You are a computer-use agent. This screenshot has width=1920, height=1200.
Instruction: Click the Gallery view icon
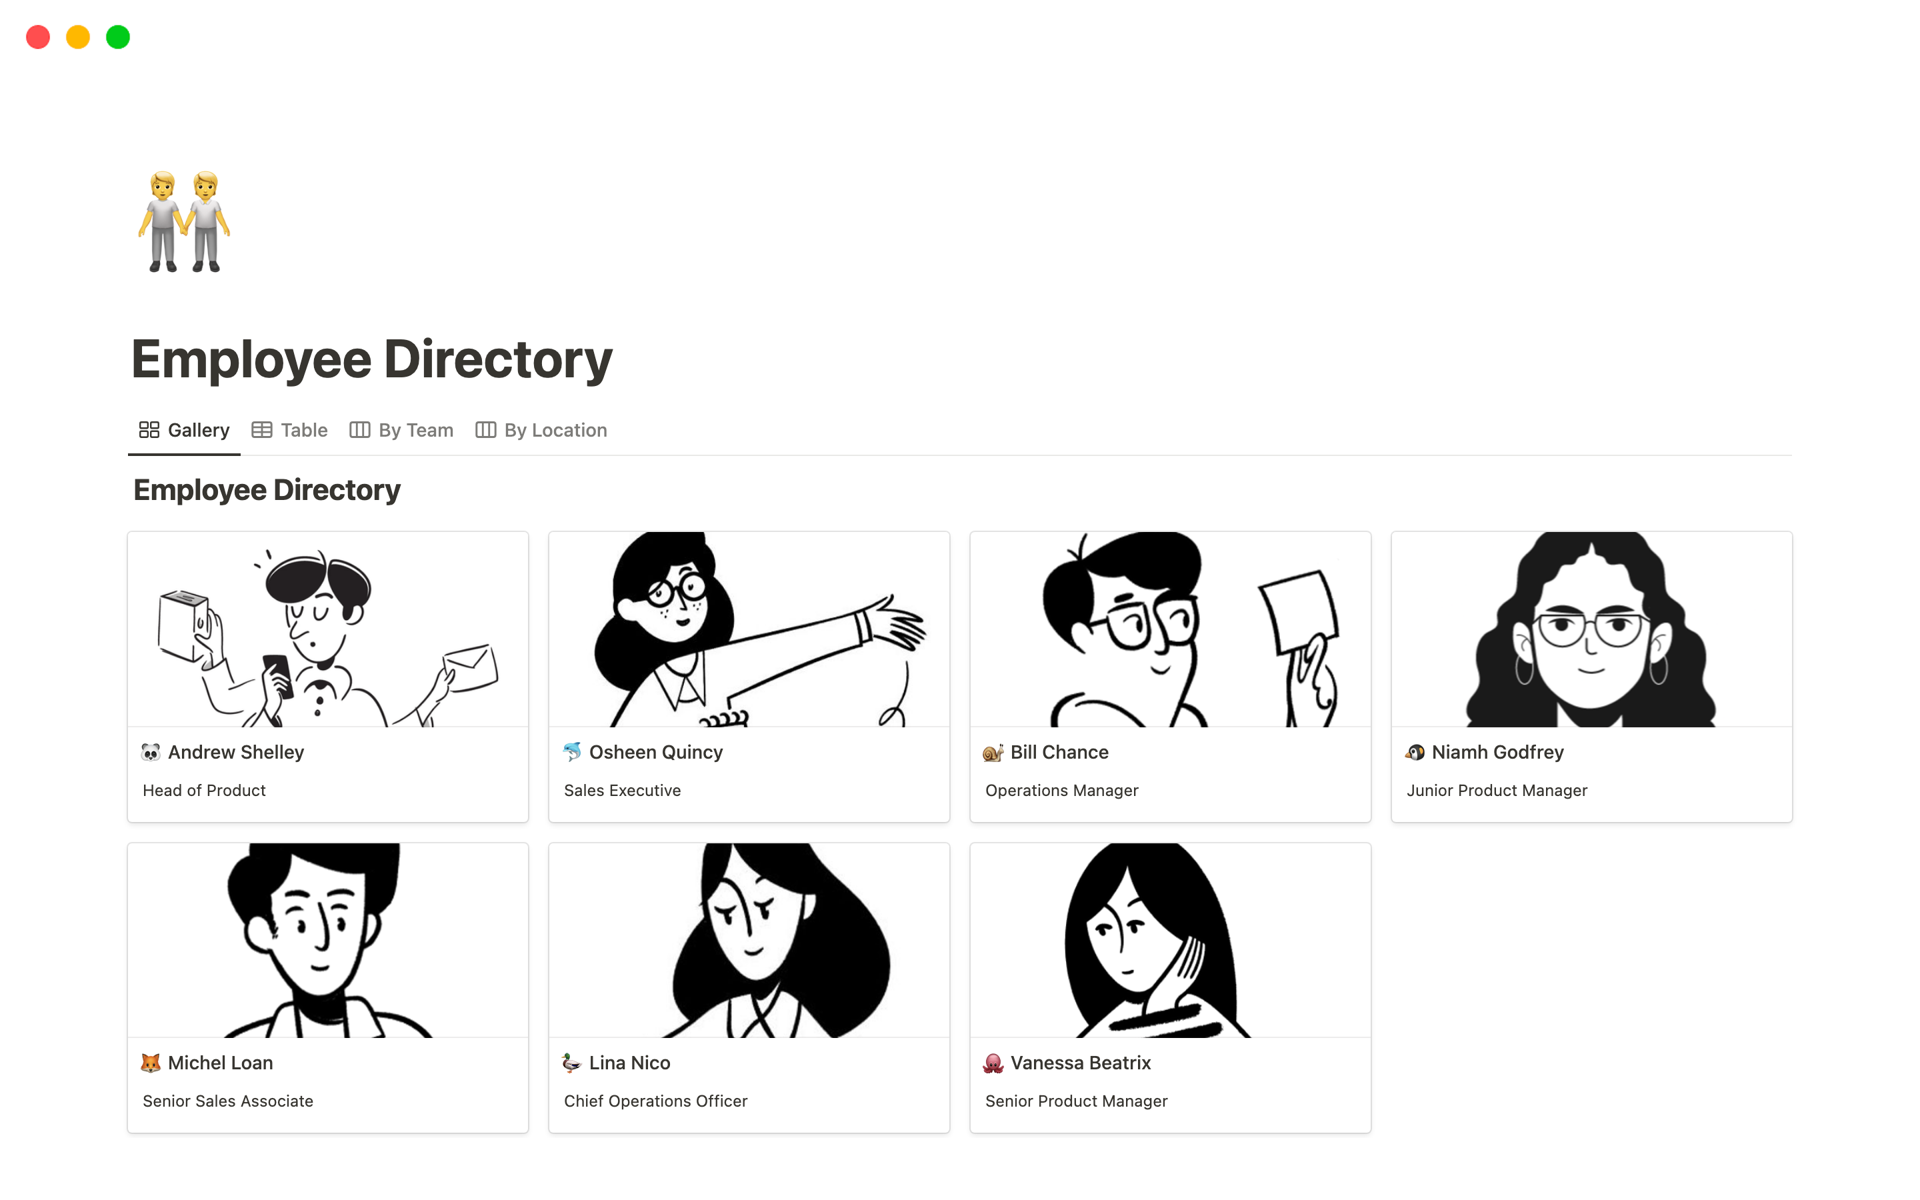147,429
